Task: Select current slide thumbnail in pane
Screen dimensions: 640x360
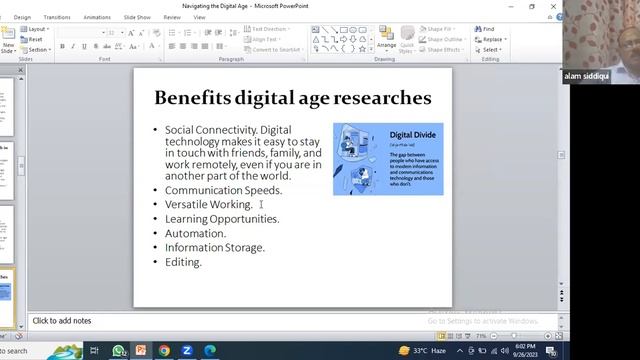Action: pos(6,297)
